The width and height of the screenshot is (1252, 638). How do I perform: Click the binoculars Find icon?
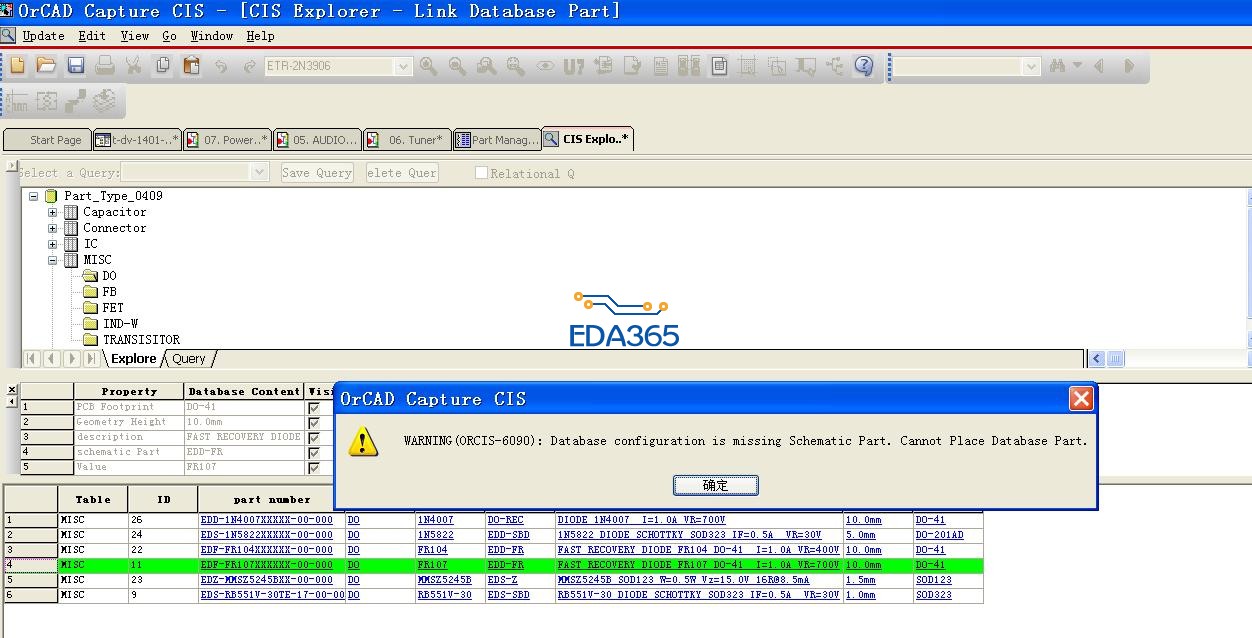[1058, 66]
